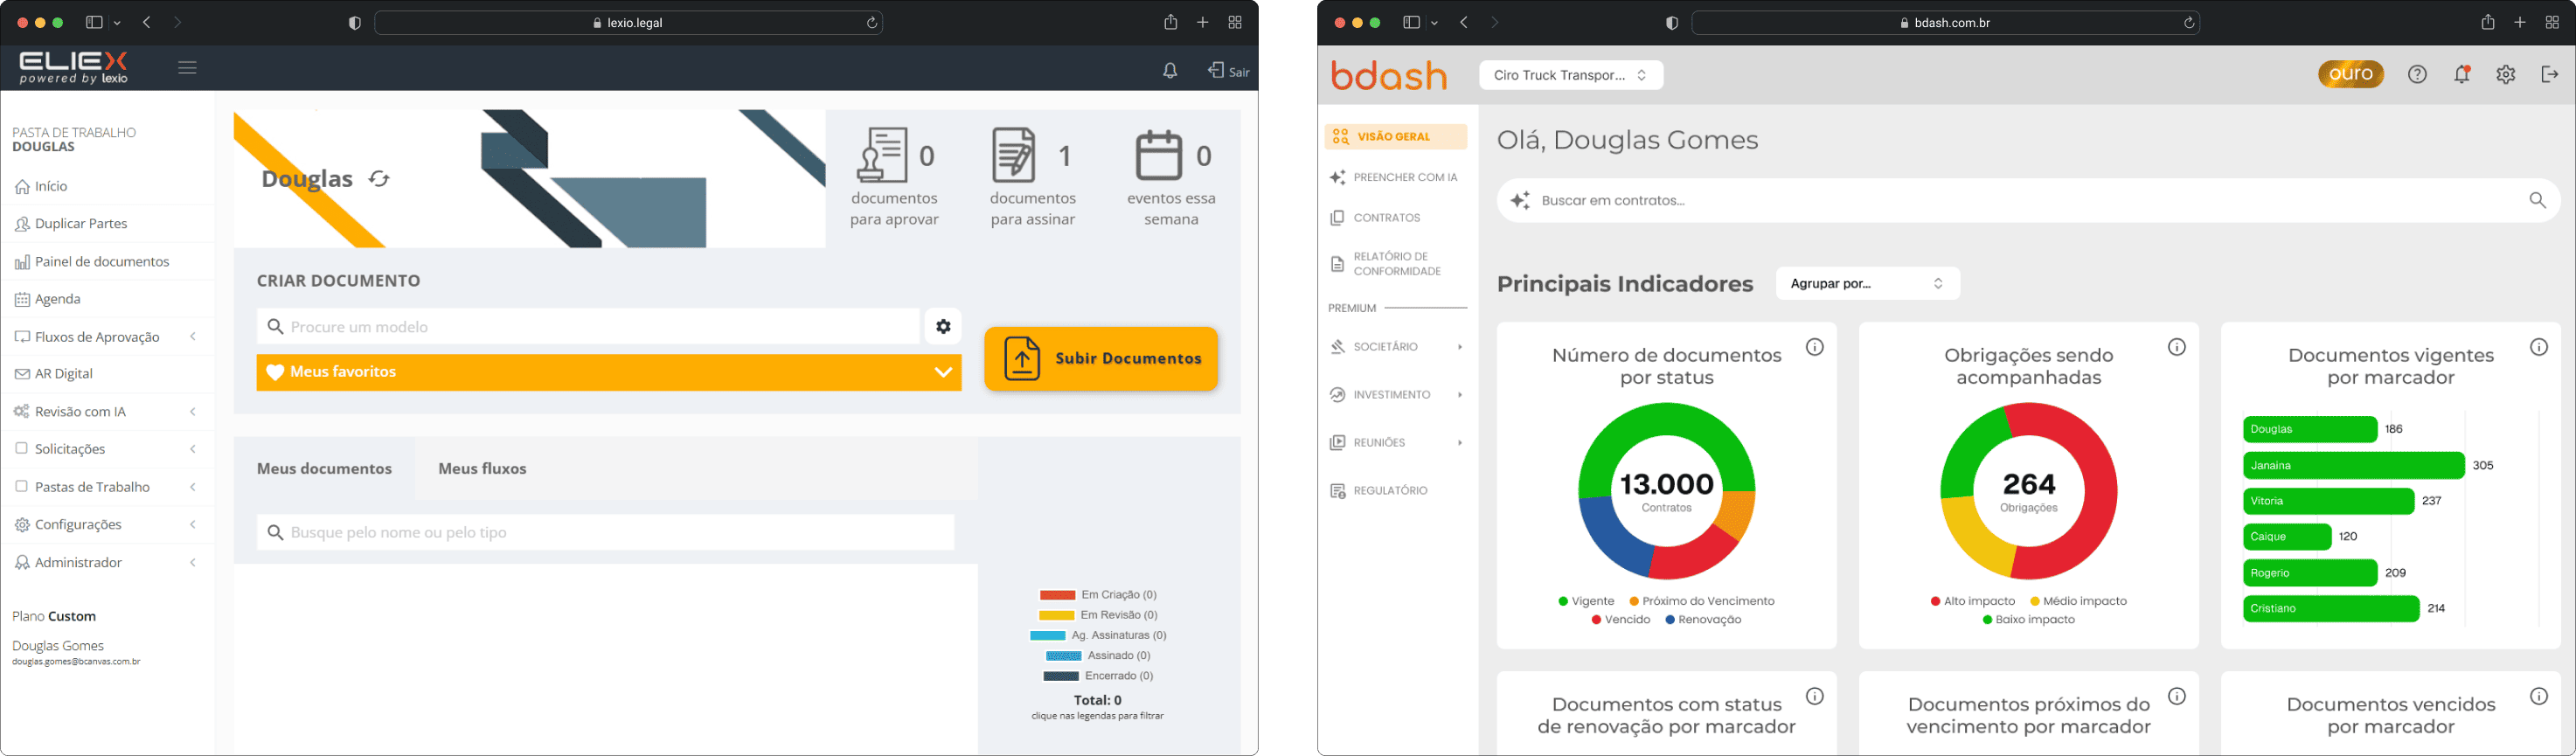
Task: Select Visão Geral in the bdash sidebar
Action: coord(1396,137)
